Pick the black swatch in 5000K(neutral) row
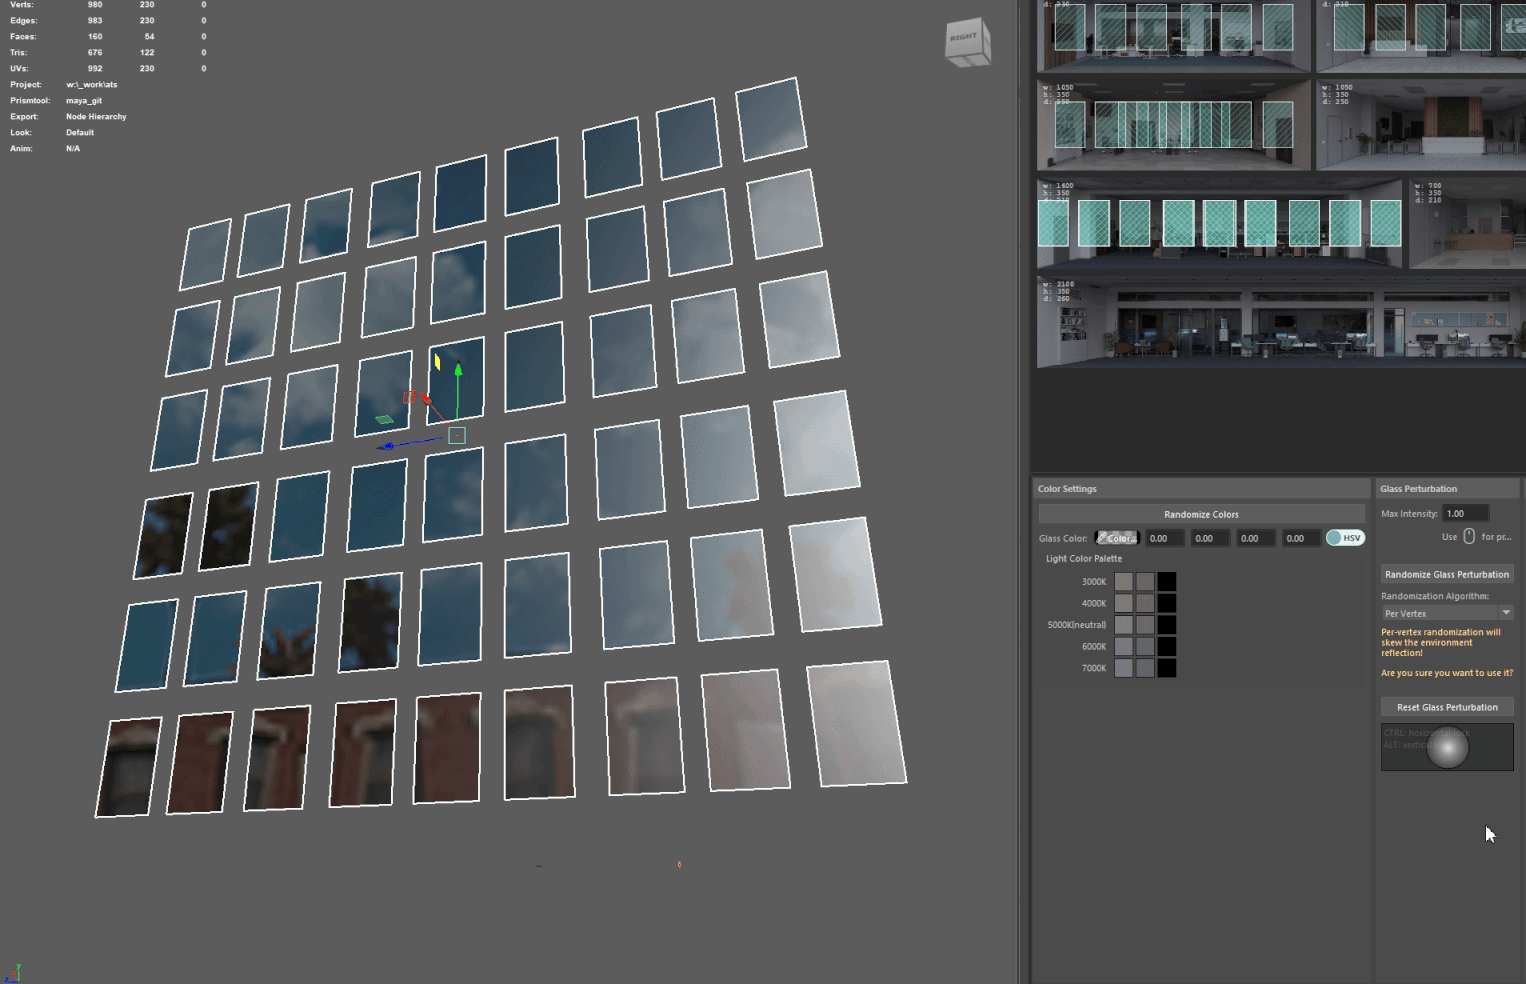1526x984 pixels. tap(1167, 625)
